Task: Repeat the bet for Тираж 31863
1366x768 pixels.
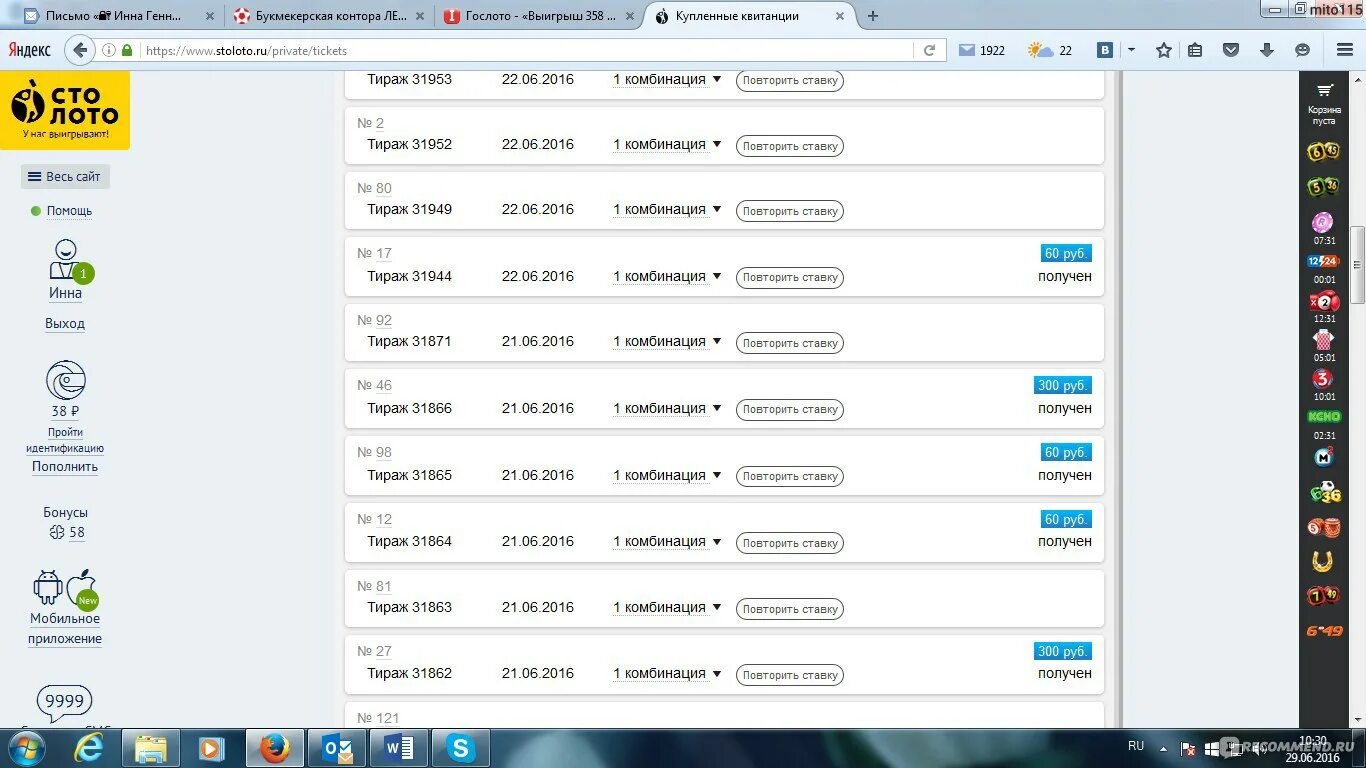Action: 790,609
